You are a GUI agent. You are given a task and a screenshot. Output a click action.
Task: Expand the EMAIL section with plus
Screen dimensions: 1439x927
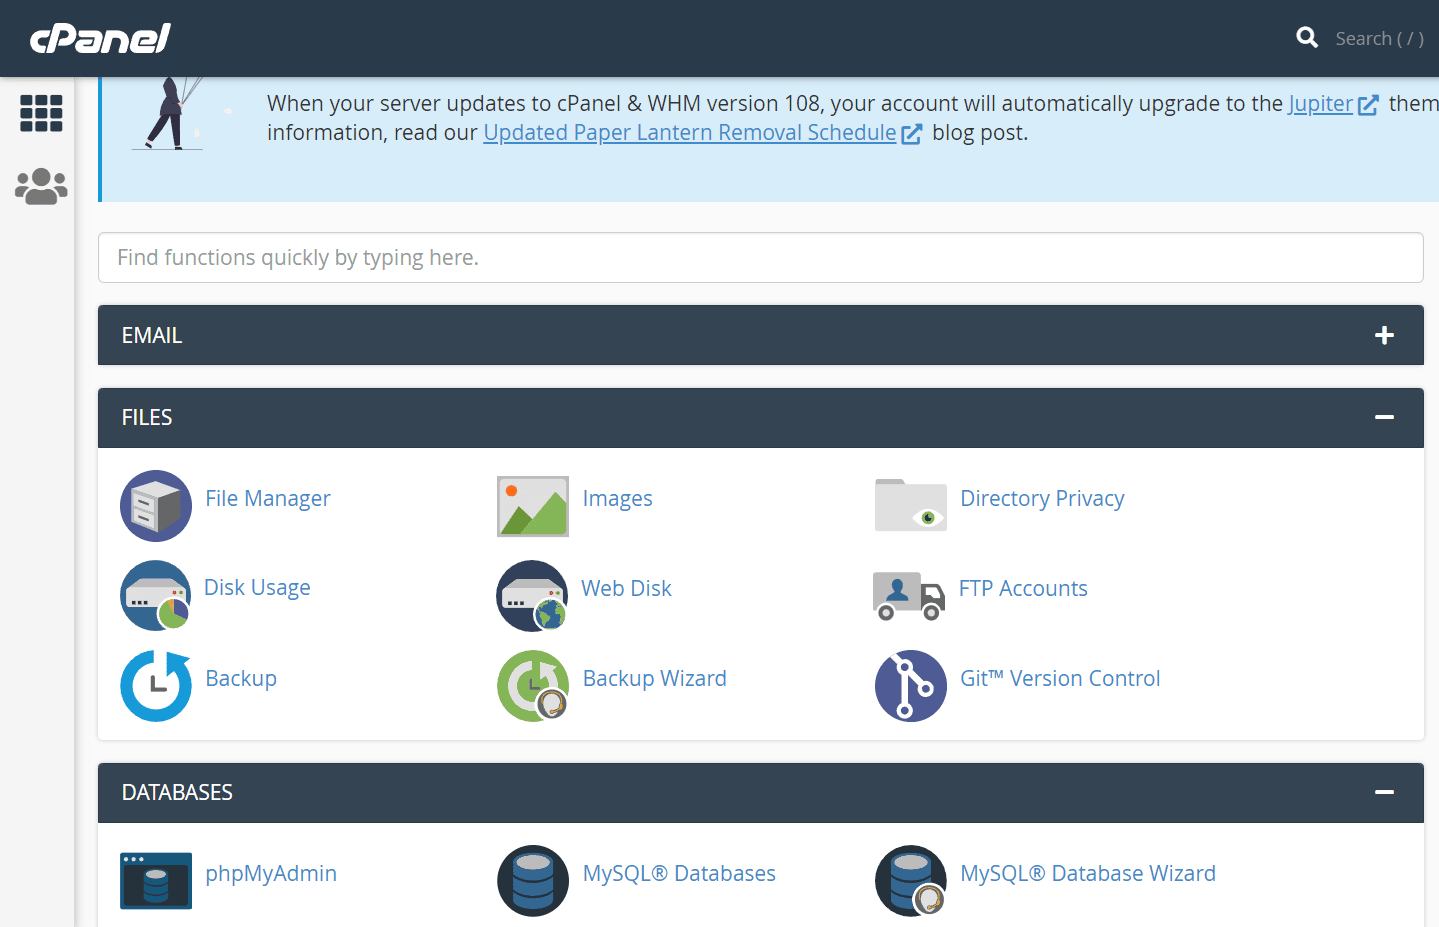point(1384,335)
